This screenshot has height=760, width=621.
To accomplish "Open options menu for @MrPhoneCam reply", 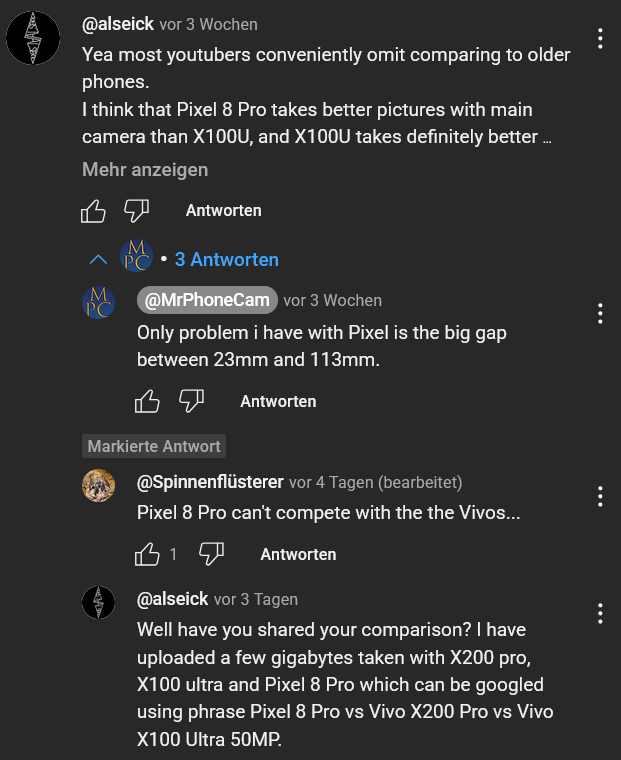I will [600, 313].
